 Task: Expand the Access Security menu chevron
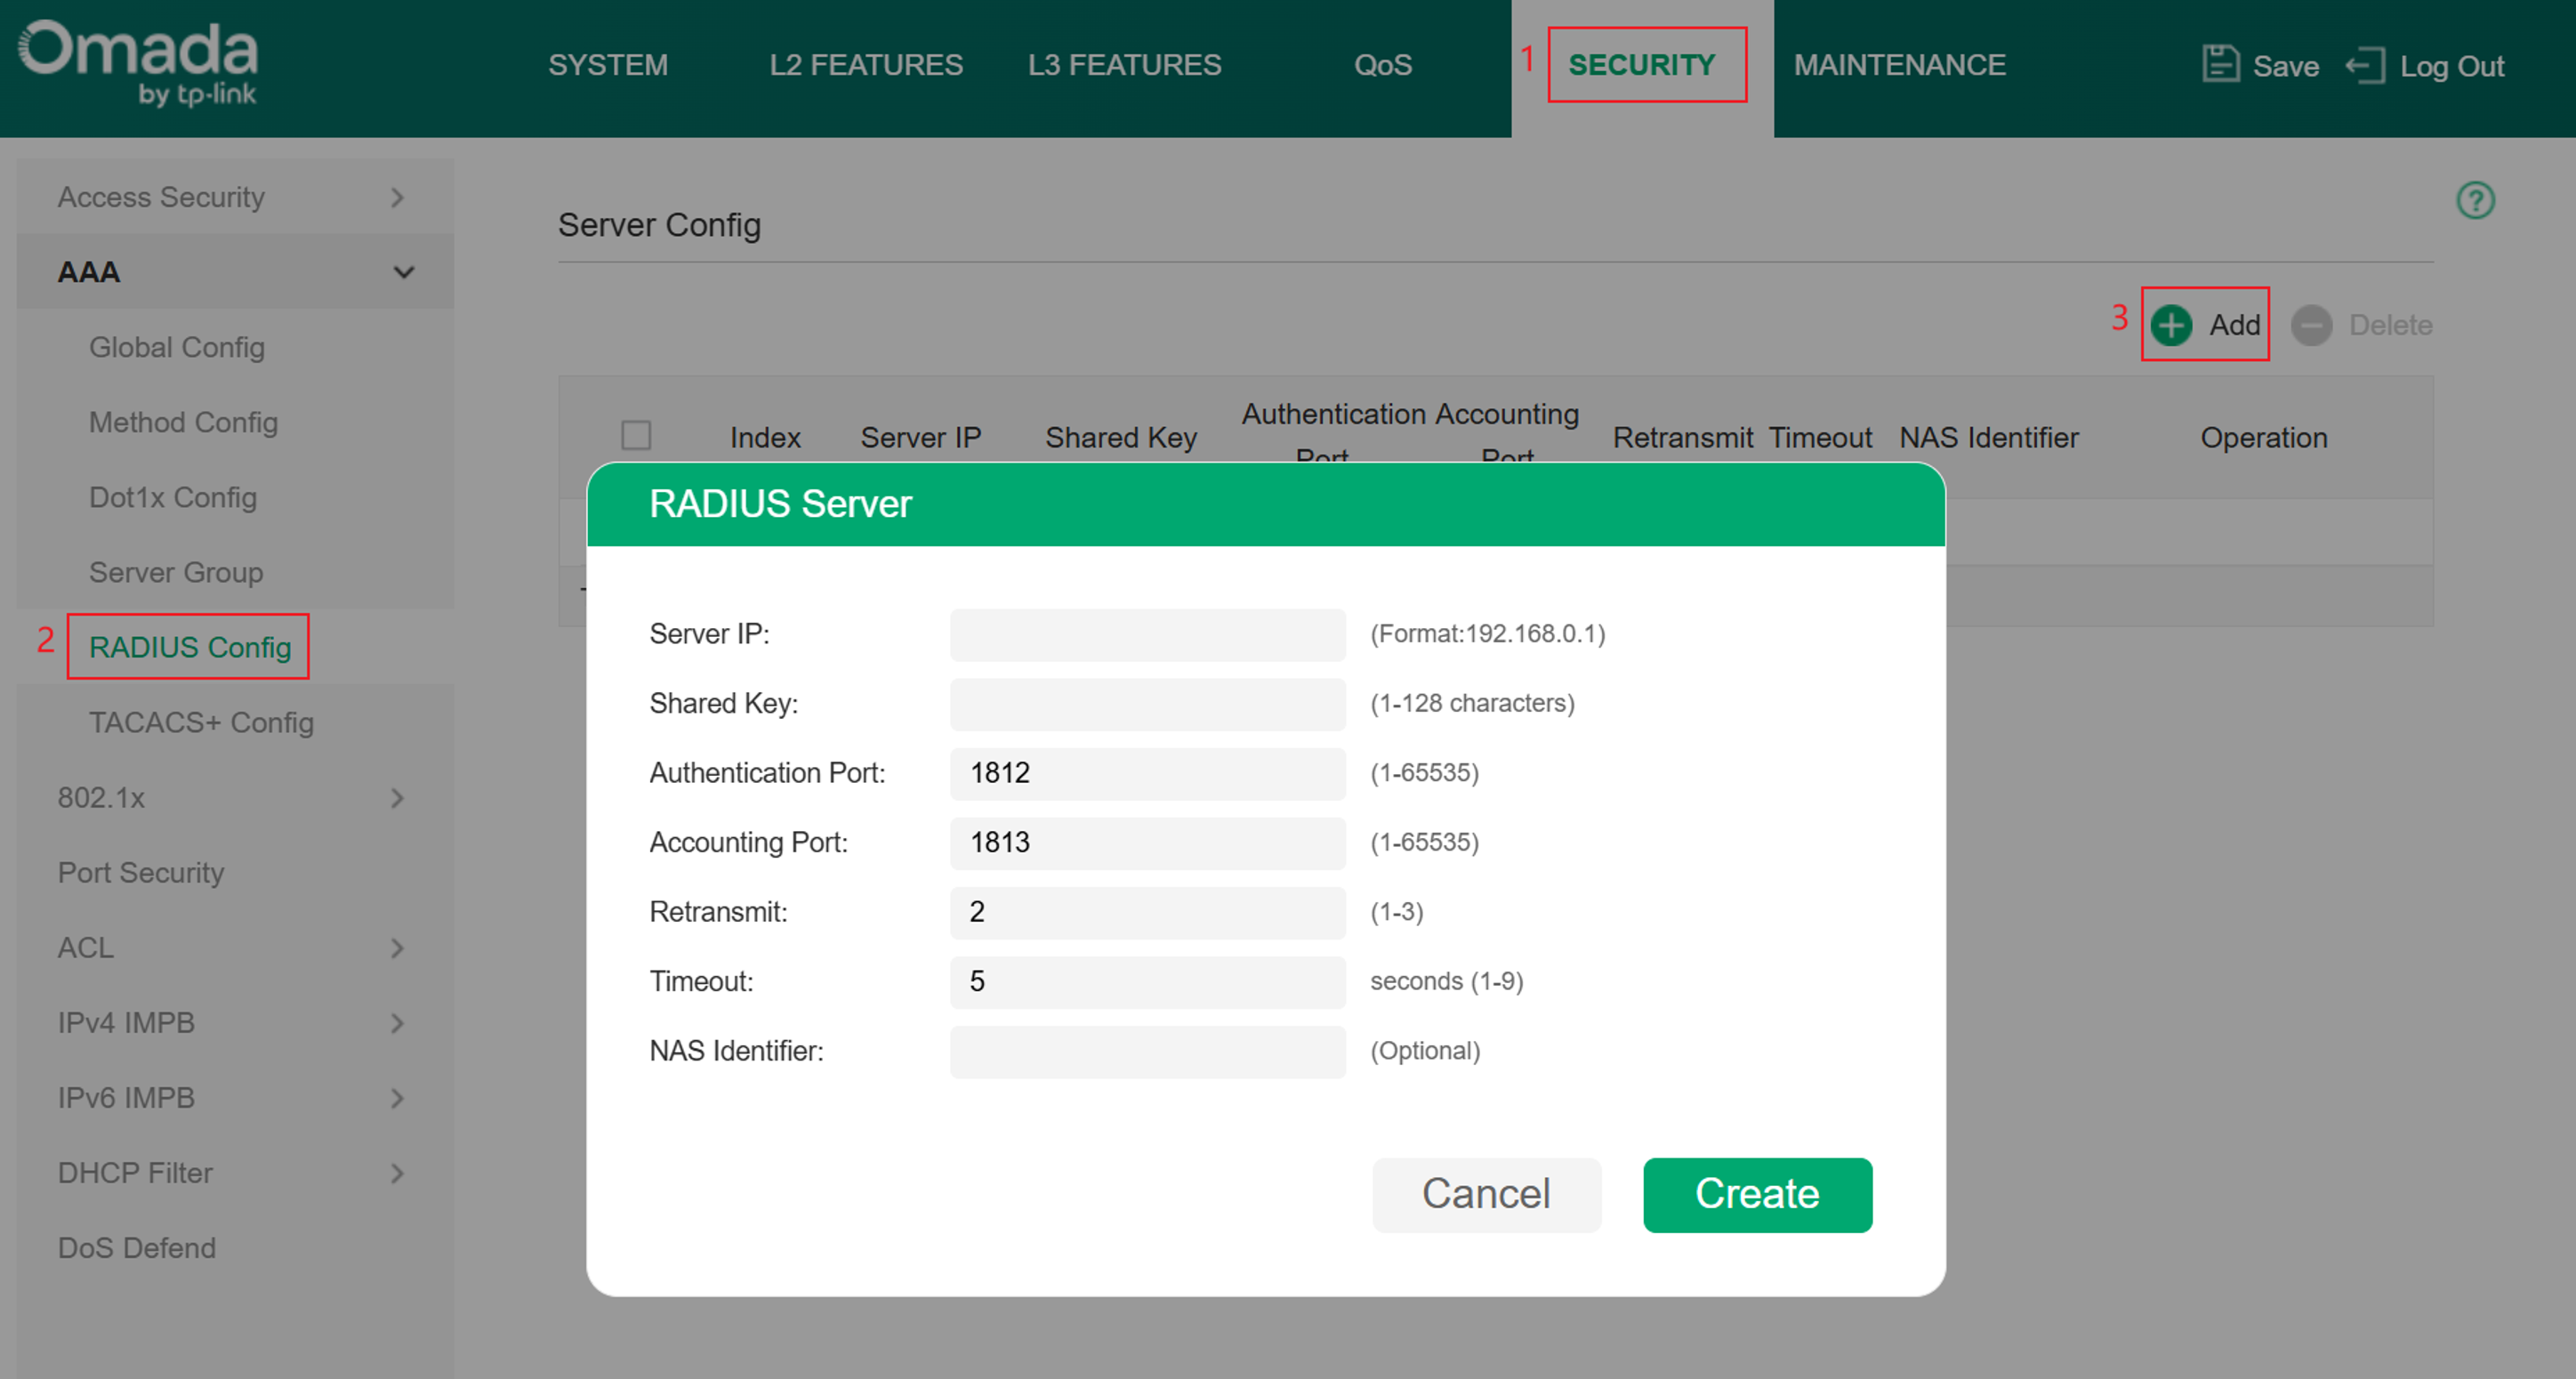pyautogui.click(x=397, y=197)
